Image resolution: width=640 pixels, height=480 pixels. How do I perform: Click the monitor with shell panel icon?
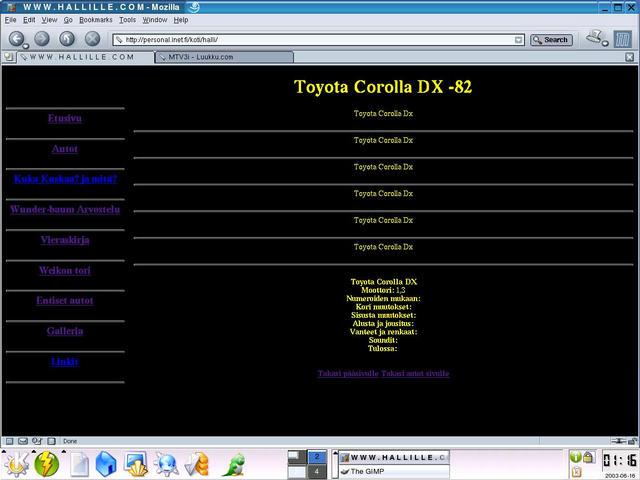coord(136,465)
